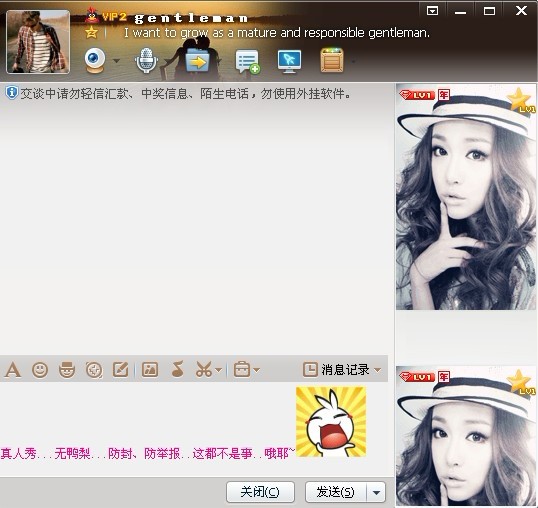Open the title bar dropdown menu box

tap(432, 11)
